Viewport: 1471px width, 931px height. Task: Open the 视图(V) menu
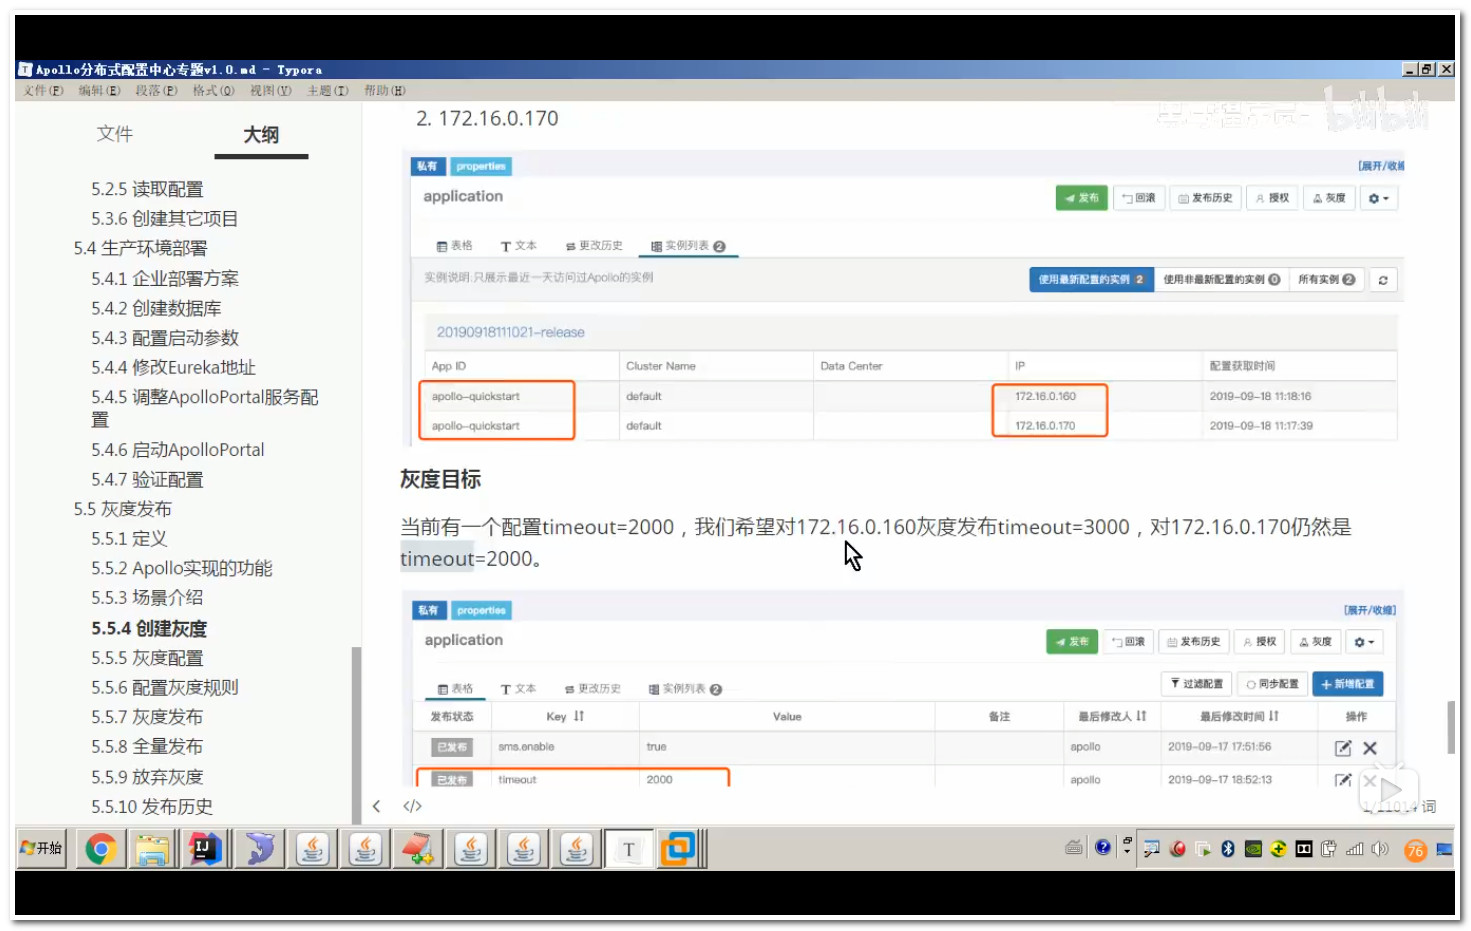click(270, 91)
